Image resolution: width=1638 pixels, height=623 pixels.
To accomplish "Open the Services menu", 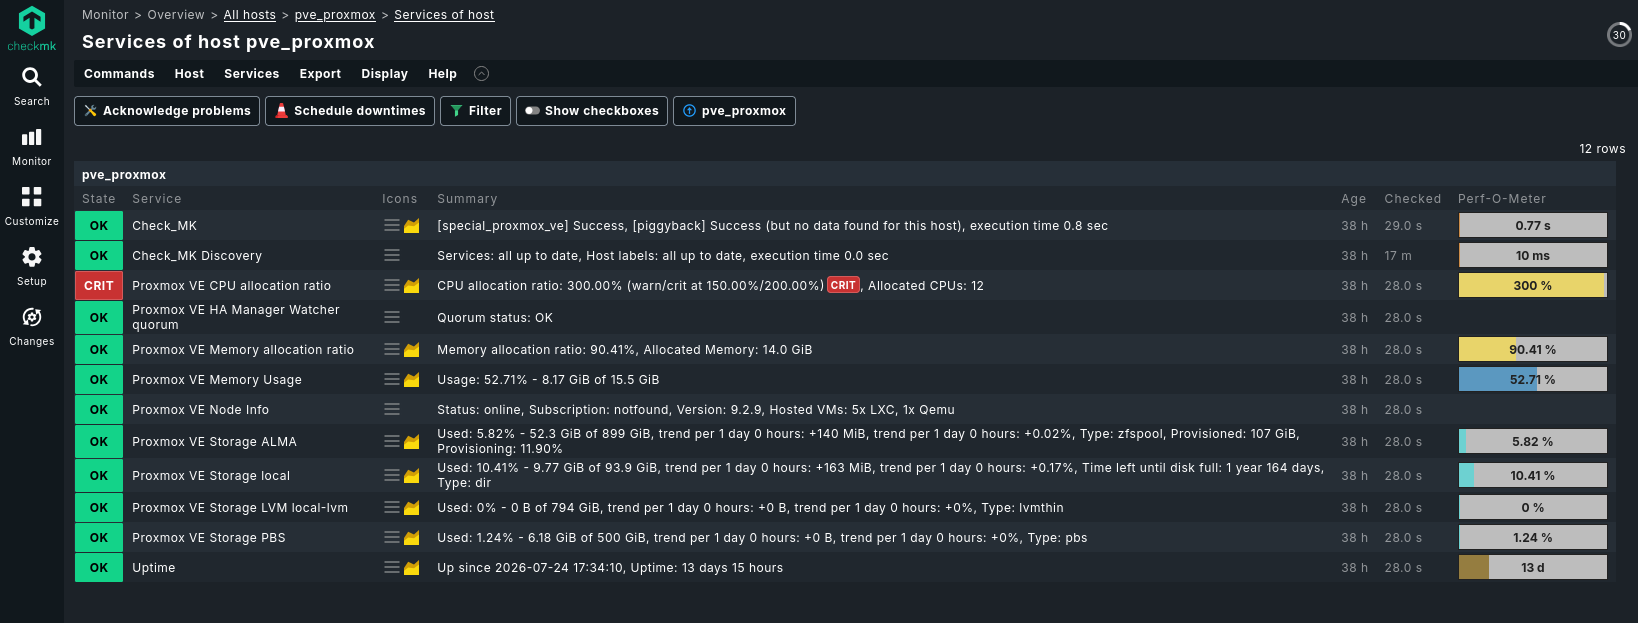I will [x=252, y=74].
